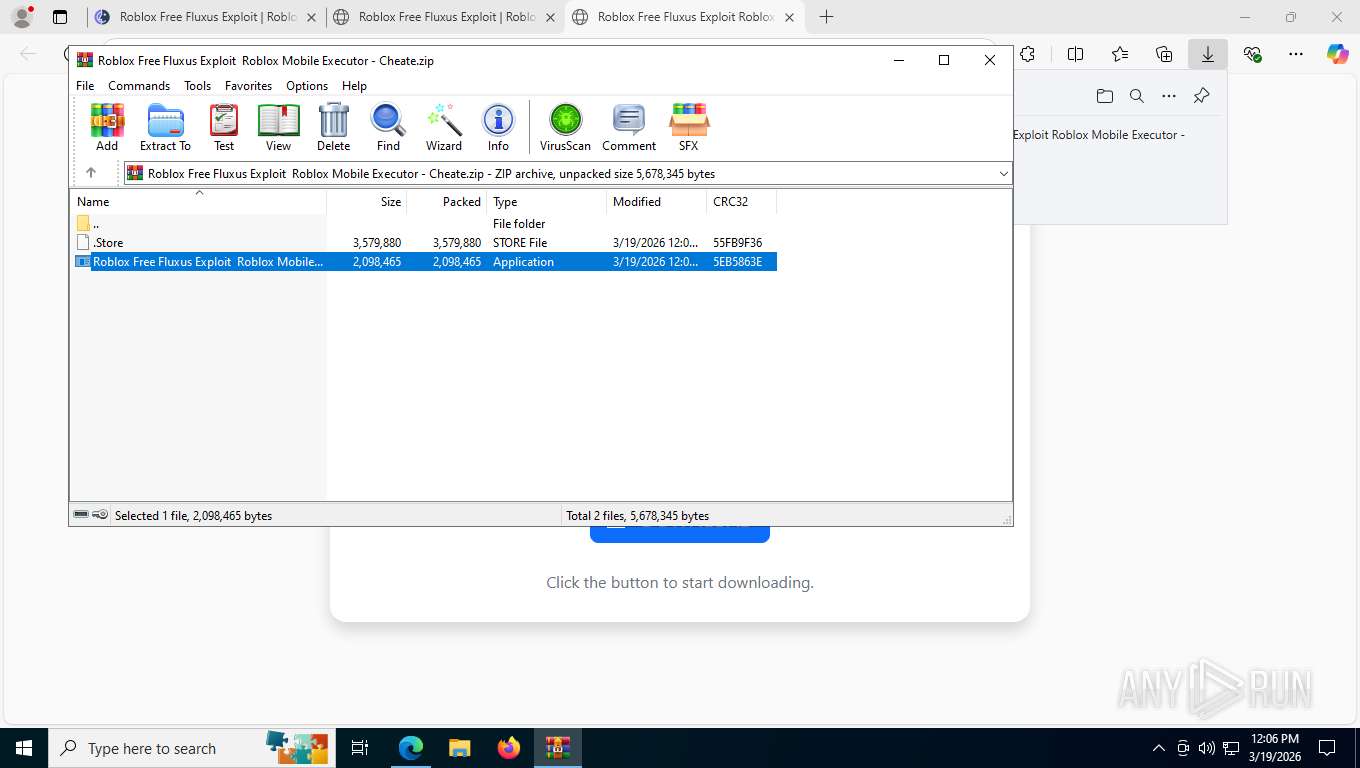
Task: Run VirusScan on the archive
Action: coord(565,127)
